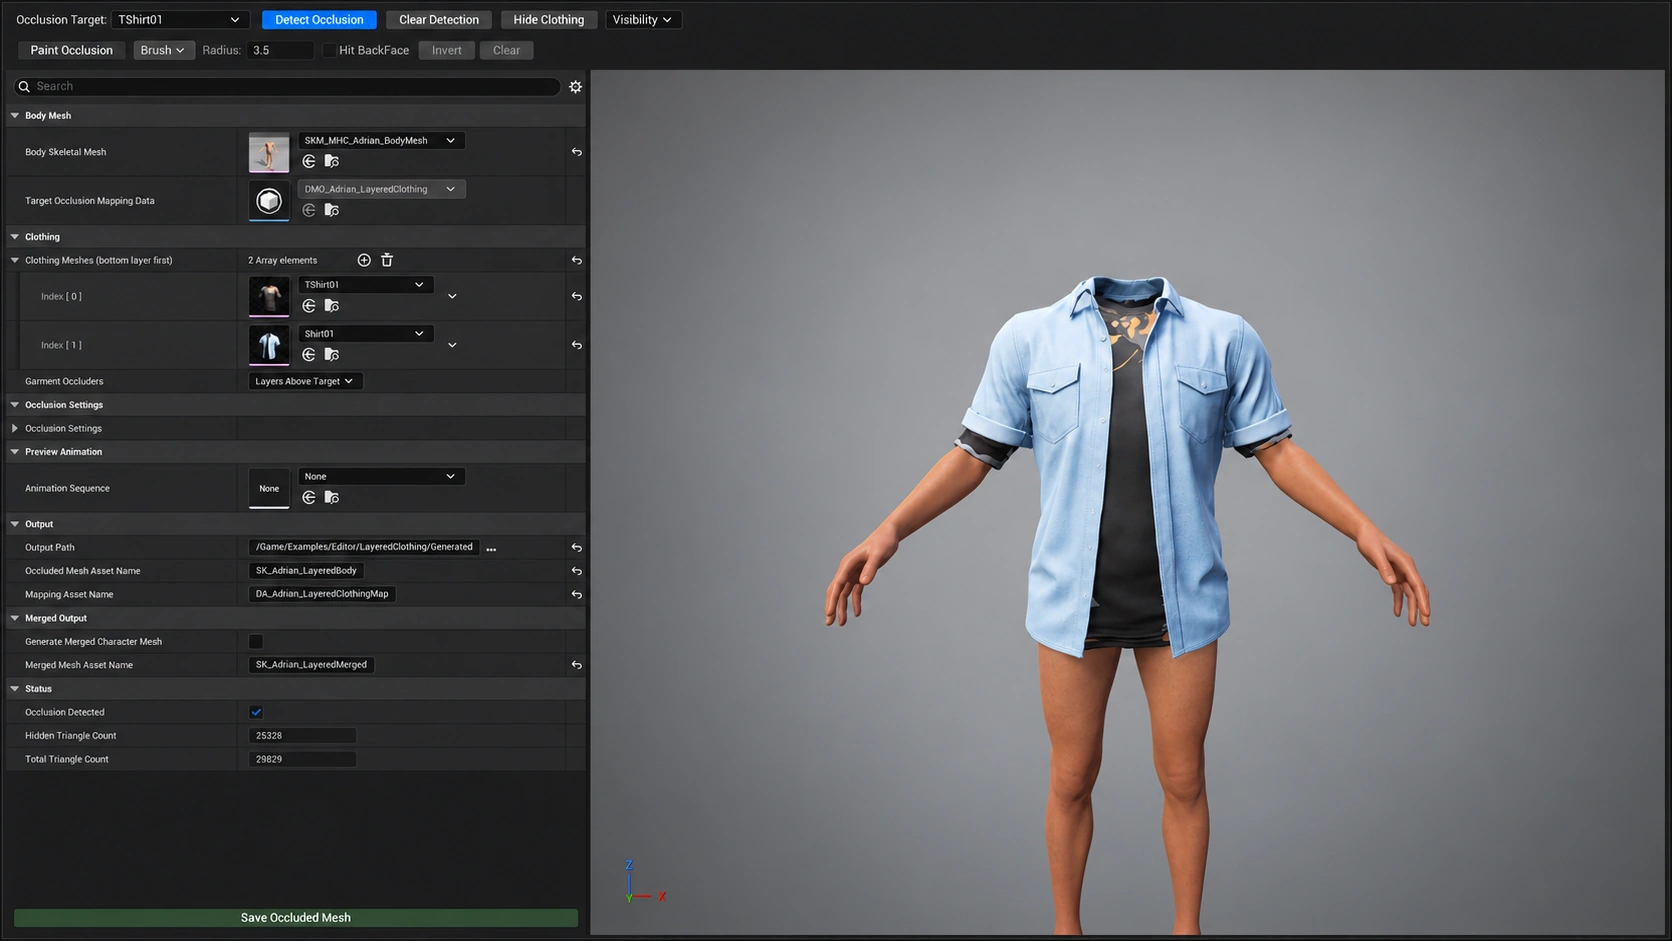
Task: Add a clothing mesh array element
Action: (364, 260)
